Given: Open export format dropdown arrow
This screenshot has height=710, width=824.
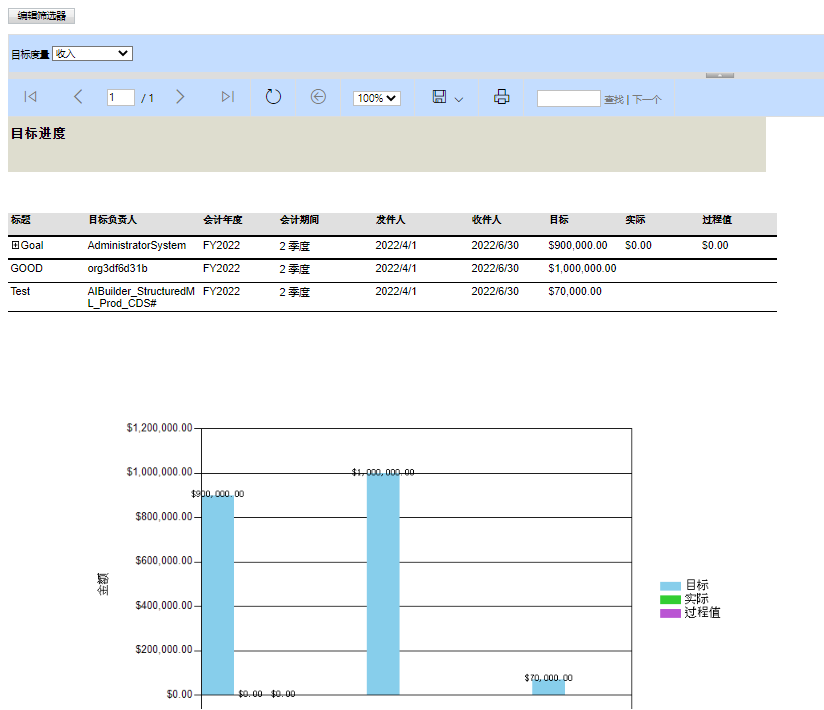Looking at the screenshot, I should point(459,99).
